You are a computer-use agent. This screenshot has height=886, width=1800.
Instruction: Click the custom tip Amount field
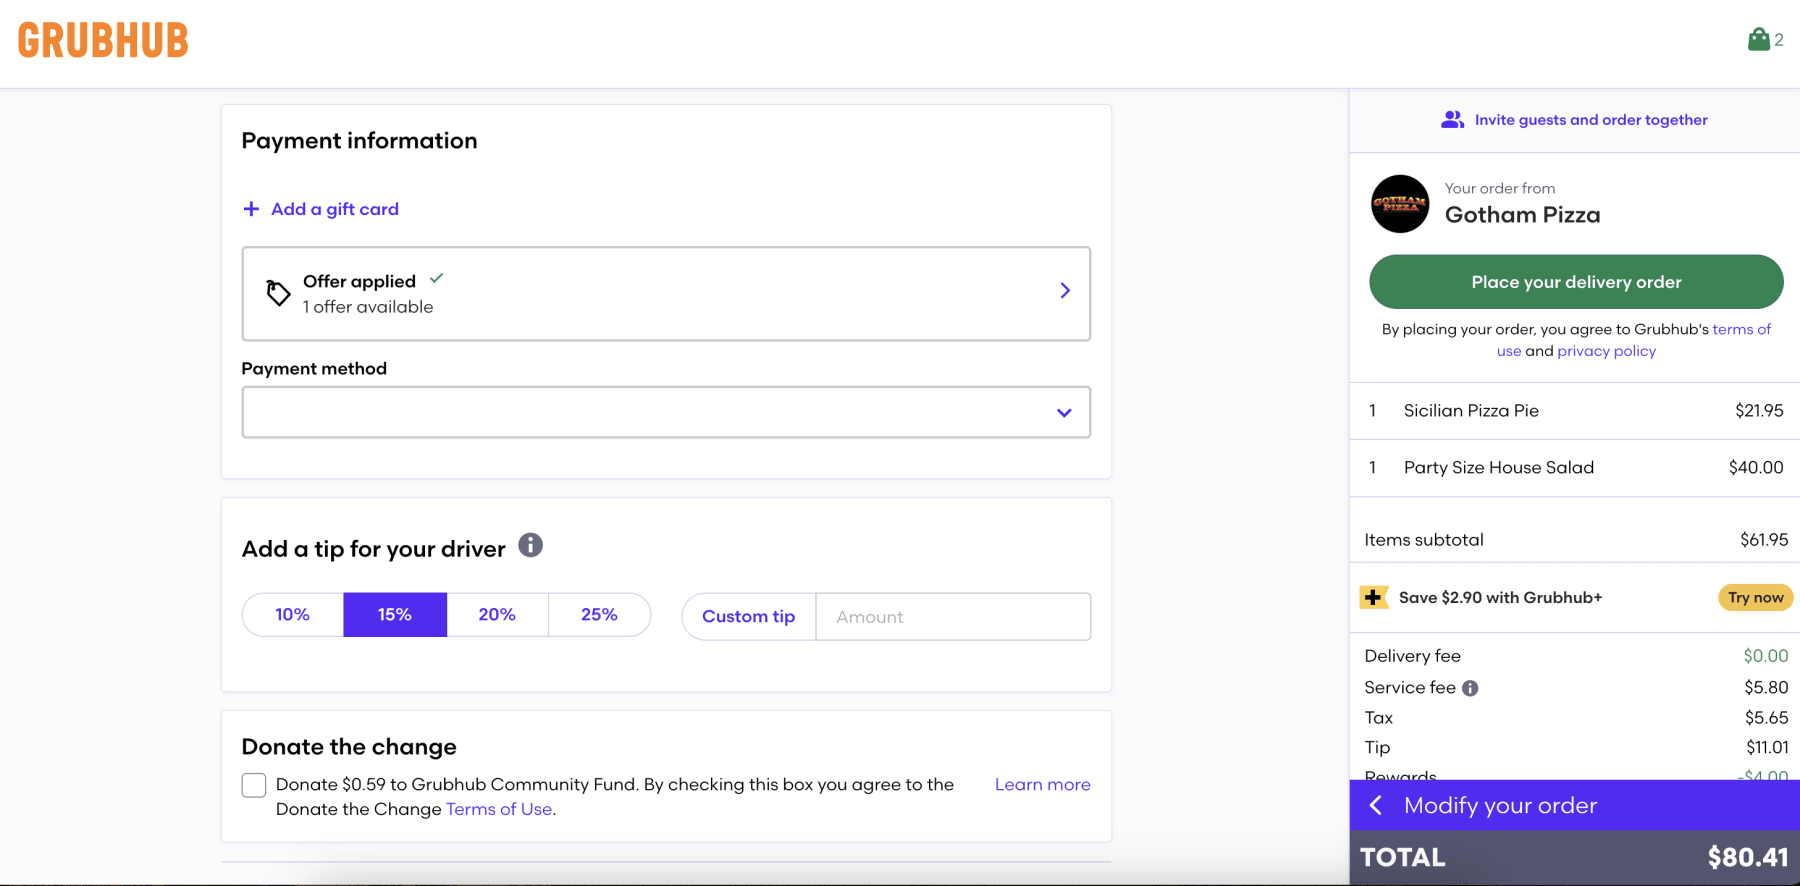point(952,617)
